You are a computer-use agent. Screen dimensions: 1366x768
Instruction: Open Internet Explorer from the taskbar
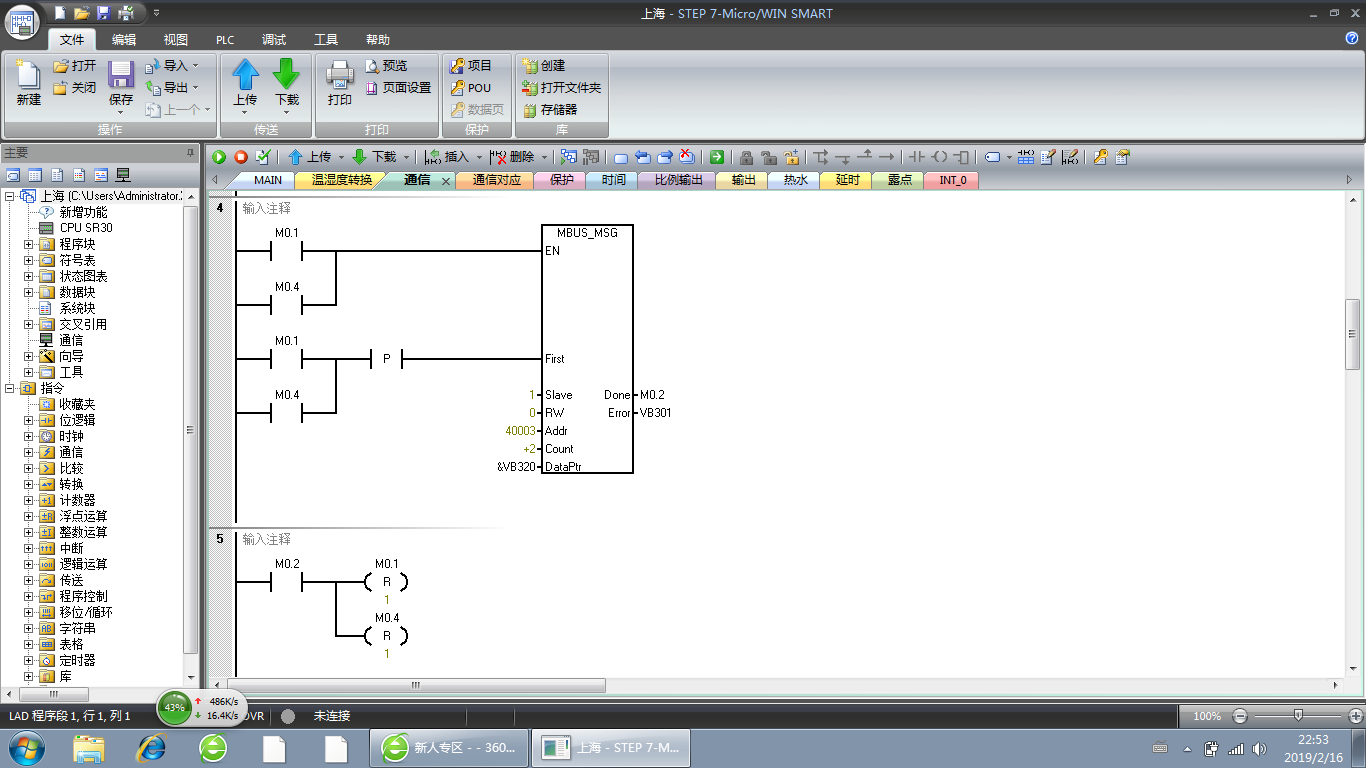coord(151,747)
